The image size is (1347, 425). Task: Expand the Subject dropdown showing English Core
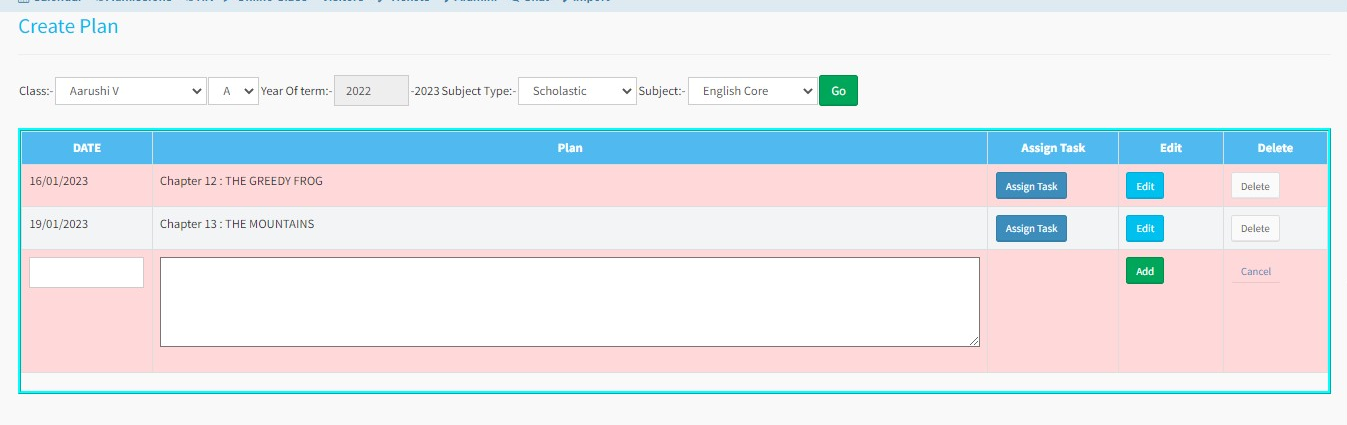point(752,91)
